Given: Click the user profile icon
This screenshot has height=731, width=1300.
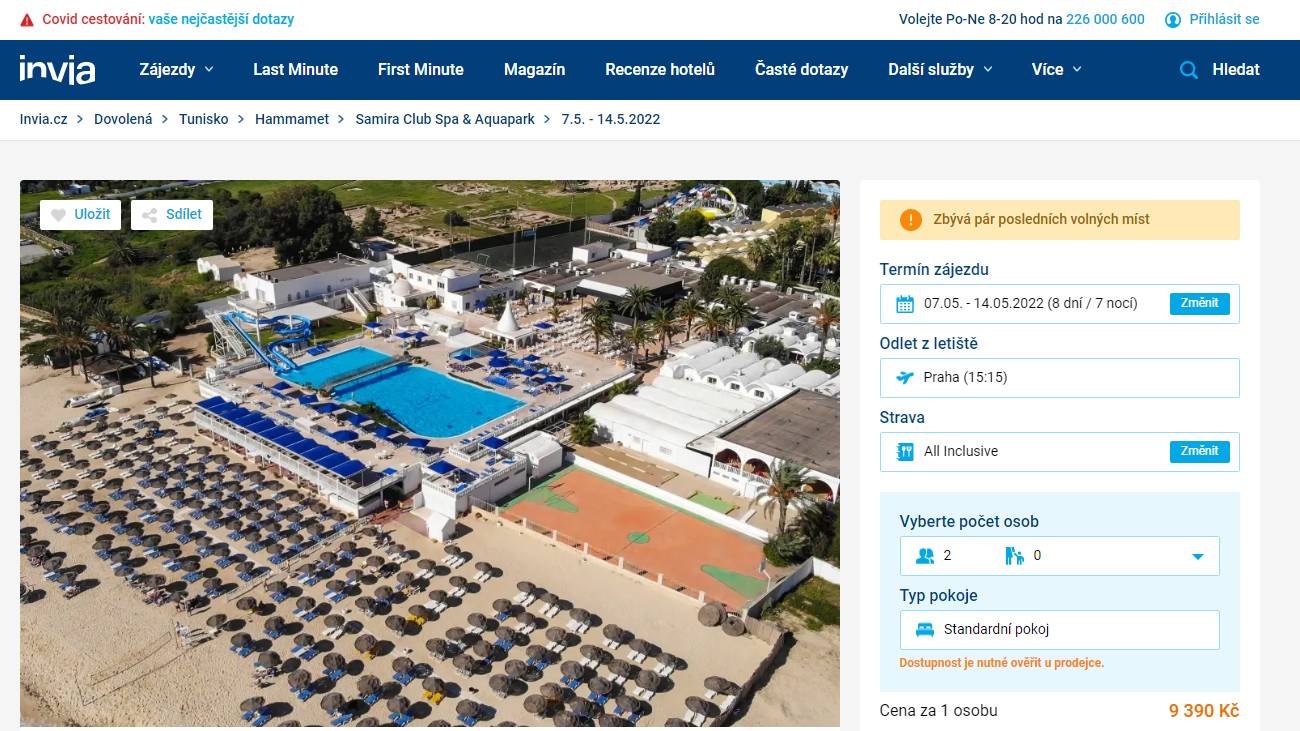Looking at the screenshot, I should point(1173,19).
